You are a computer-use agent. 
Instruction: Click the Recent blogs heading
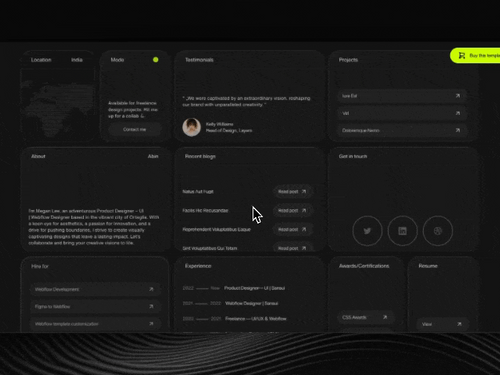(x=200, y=156)
